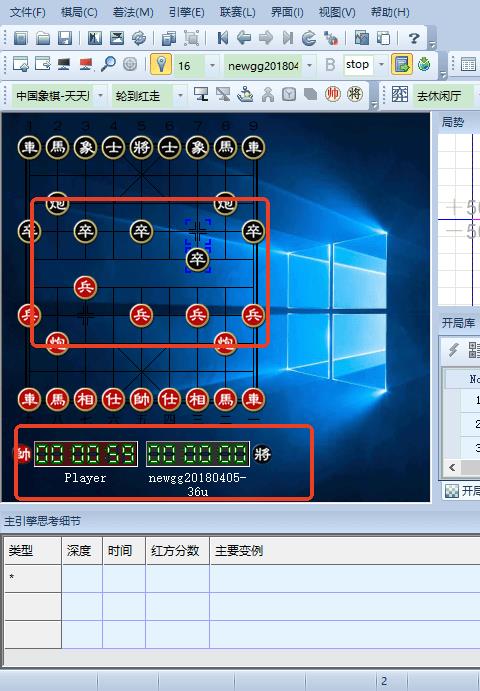The width and height of the screenshot is (480, 691).
Task: Click the Y badge icon
Action: [289, 94]
